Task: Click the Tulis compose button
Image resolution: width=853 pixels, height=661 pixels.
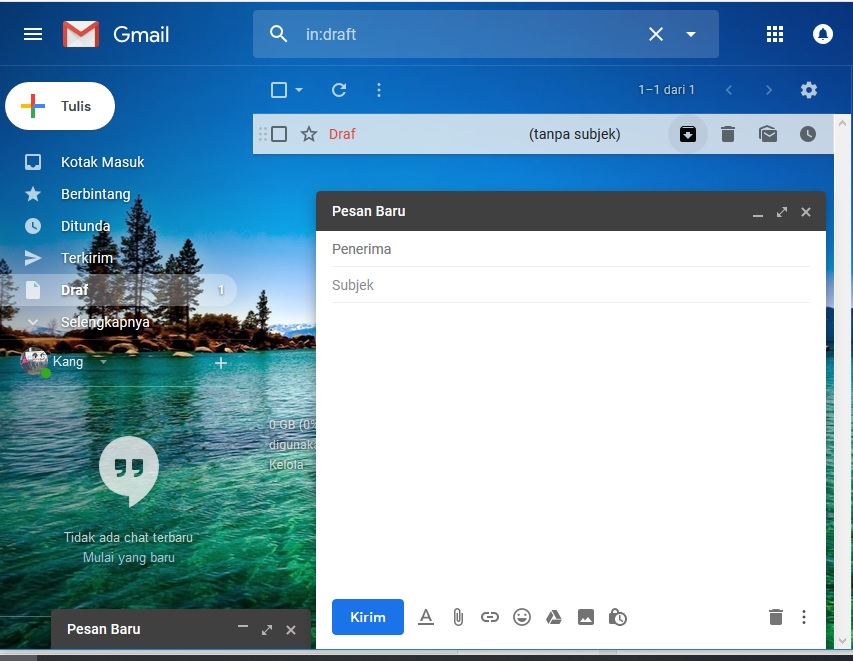Action: (61, 106)
